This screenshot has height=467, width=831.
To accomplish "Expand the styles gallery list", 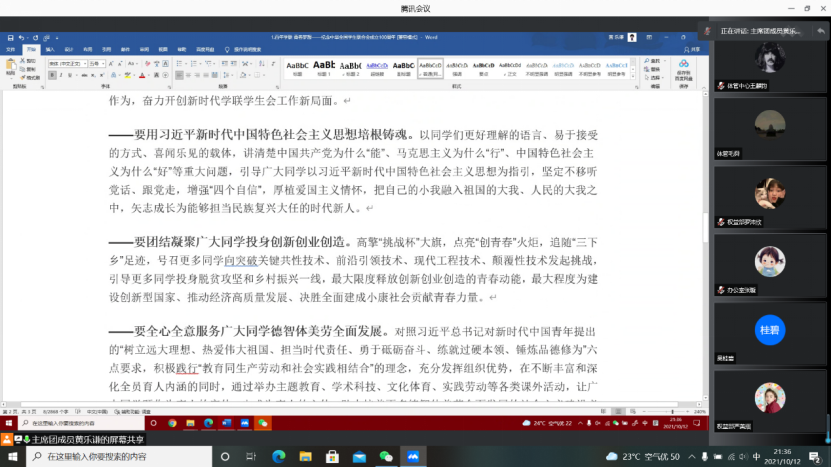I will click(x=634, y=76).
